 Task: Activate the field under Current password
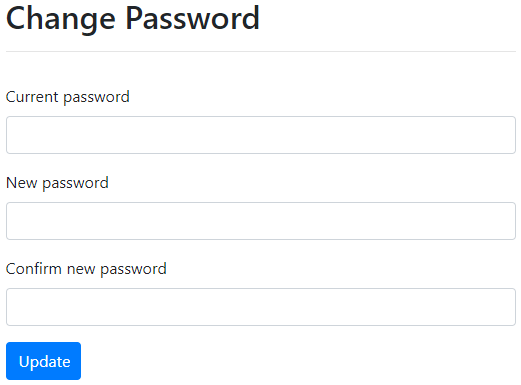261,135
